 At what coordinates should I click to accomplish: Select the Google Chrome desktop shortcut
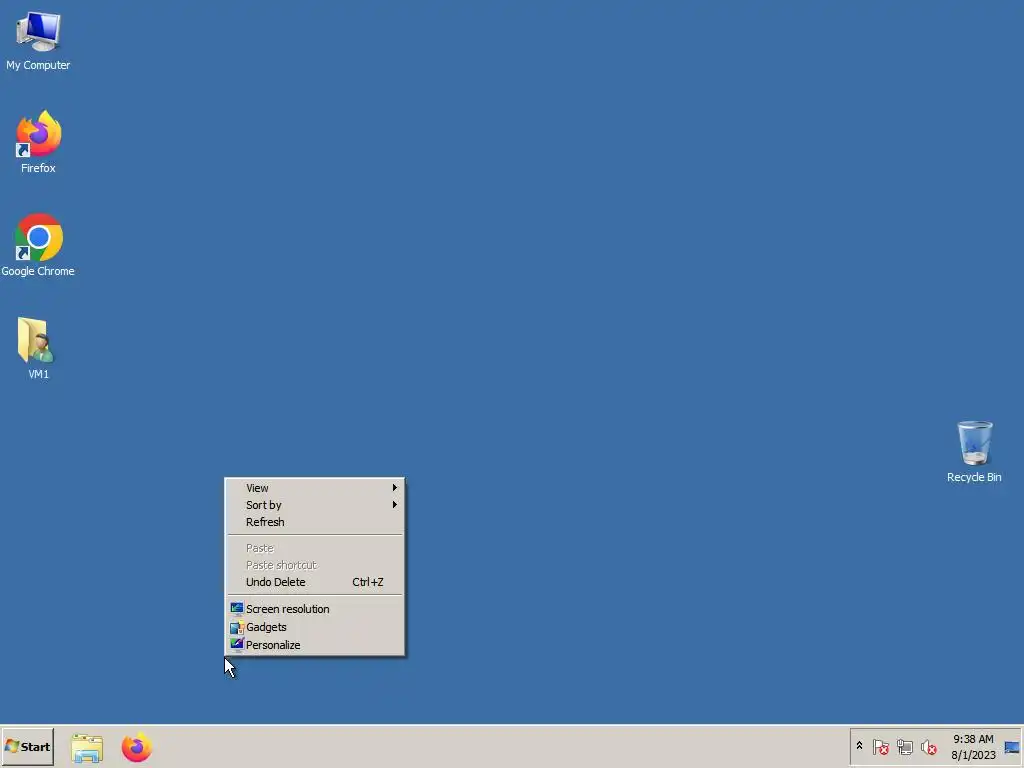(x=38, y=245)
